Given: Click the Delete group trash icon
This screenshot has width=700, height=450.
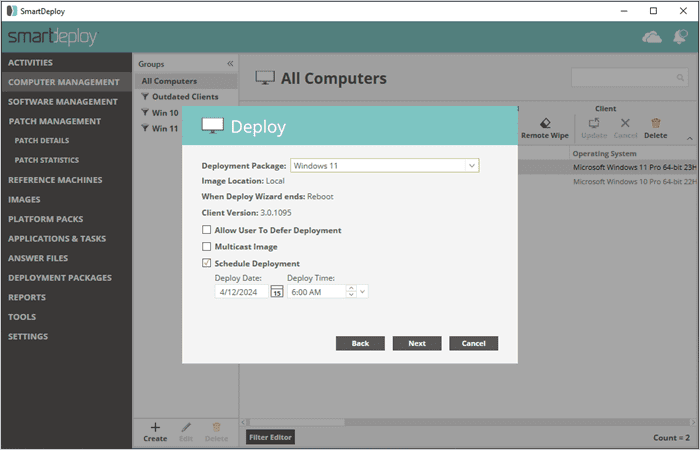Looking at the screenshot, I should [216, 427].
